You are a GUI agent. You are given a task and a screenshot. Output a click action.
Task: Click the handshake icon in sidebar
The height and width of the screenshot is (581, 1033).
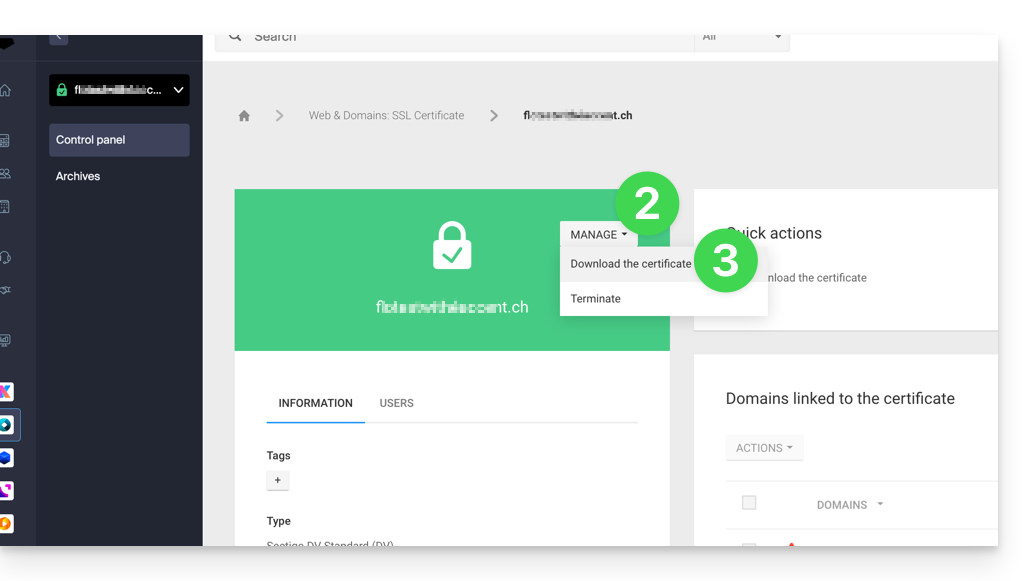coord(6,290)
